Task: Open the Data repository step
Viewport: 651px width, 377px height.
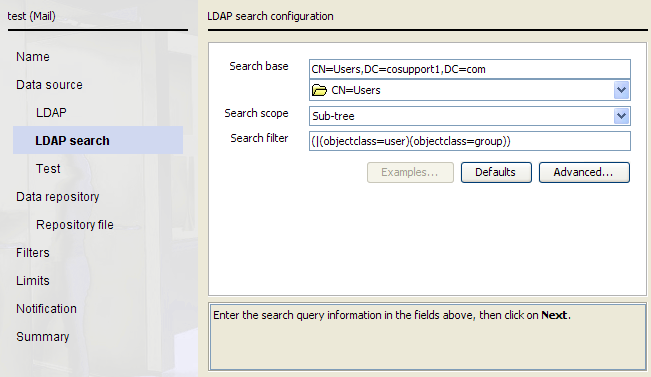Action: pyautogui.click(x=58, y=197)
